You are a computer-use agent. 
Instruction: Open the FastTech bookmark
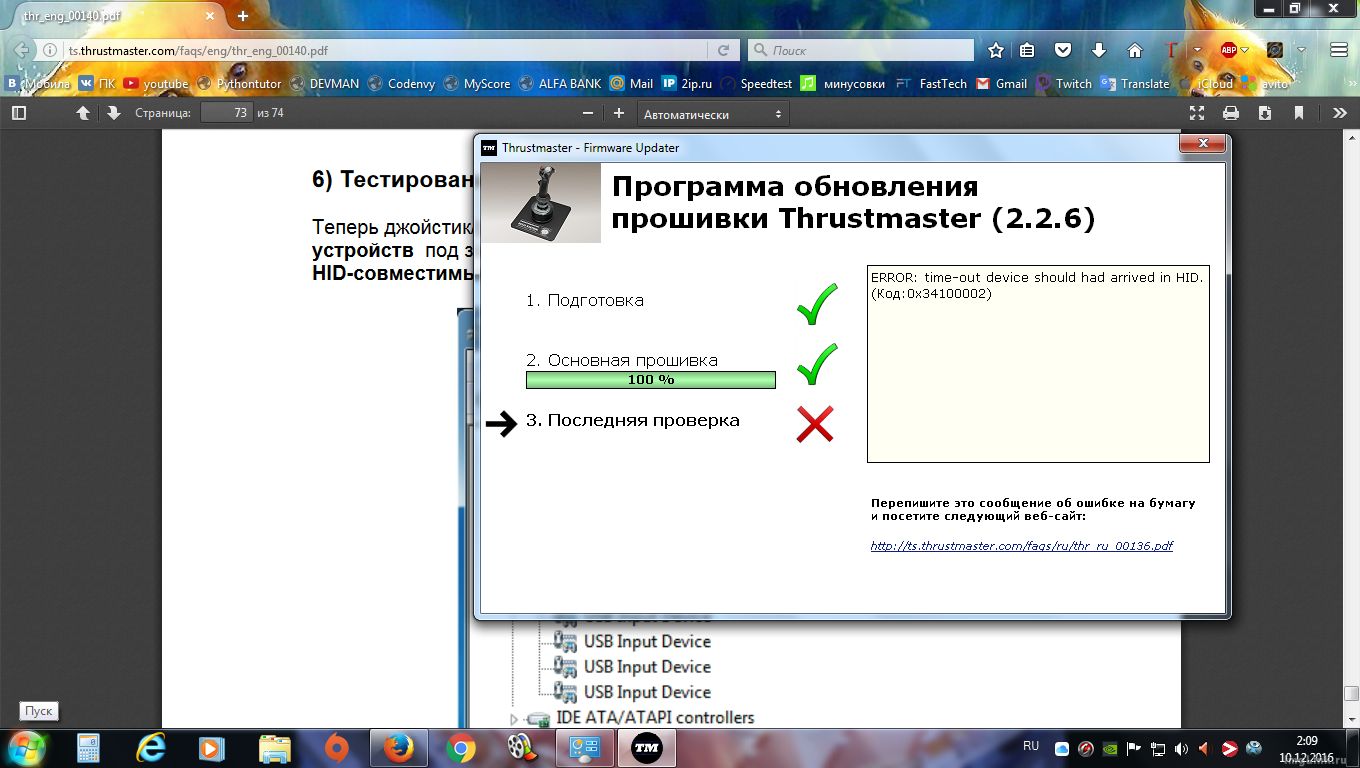click(932, 84)
